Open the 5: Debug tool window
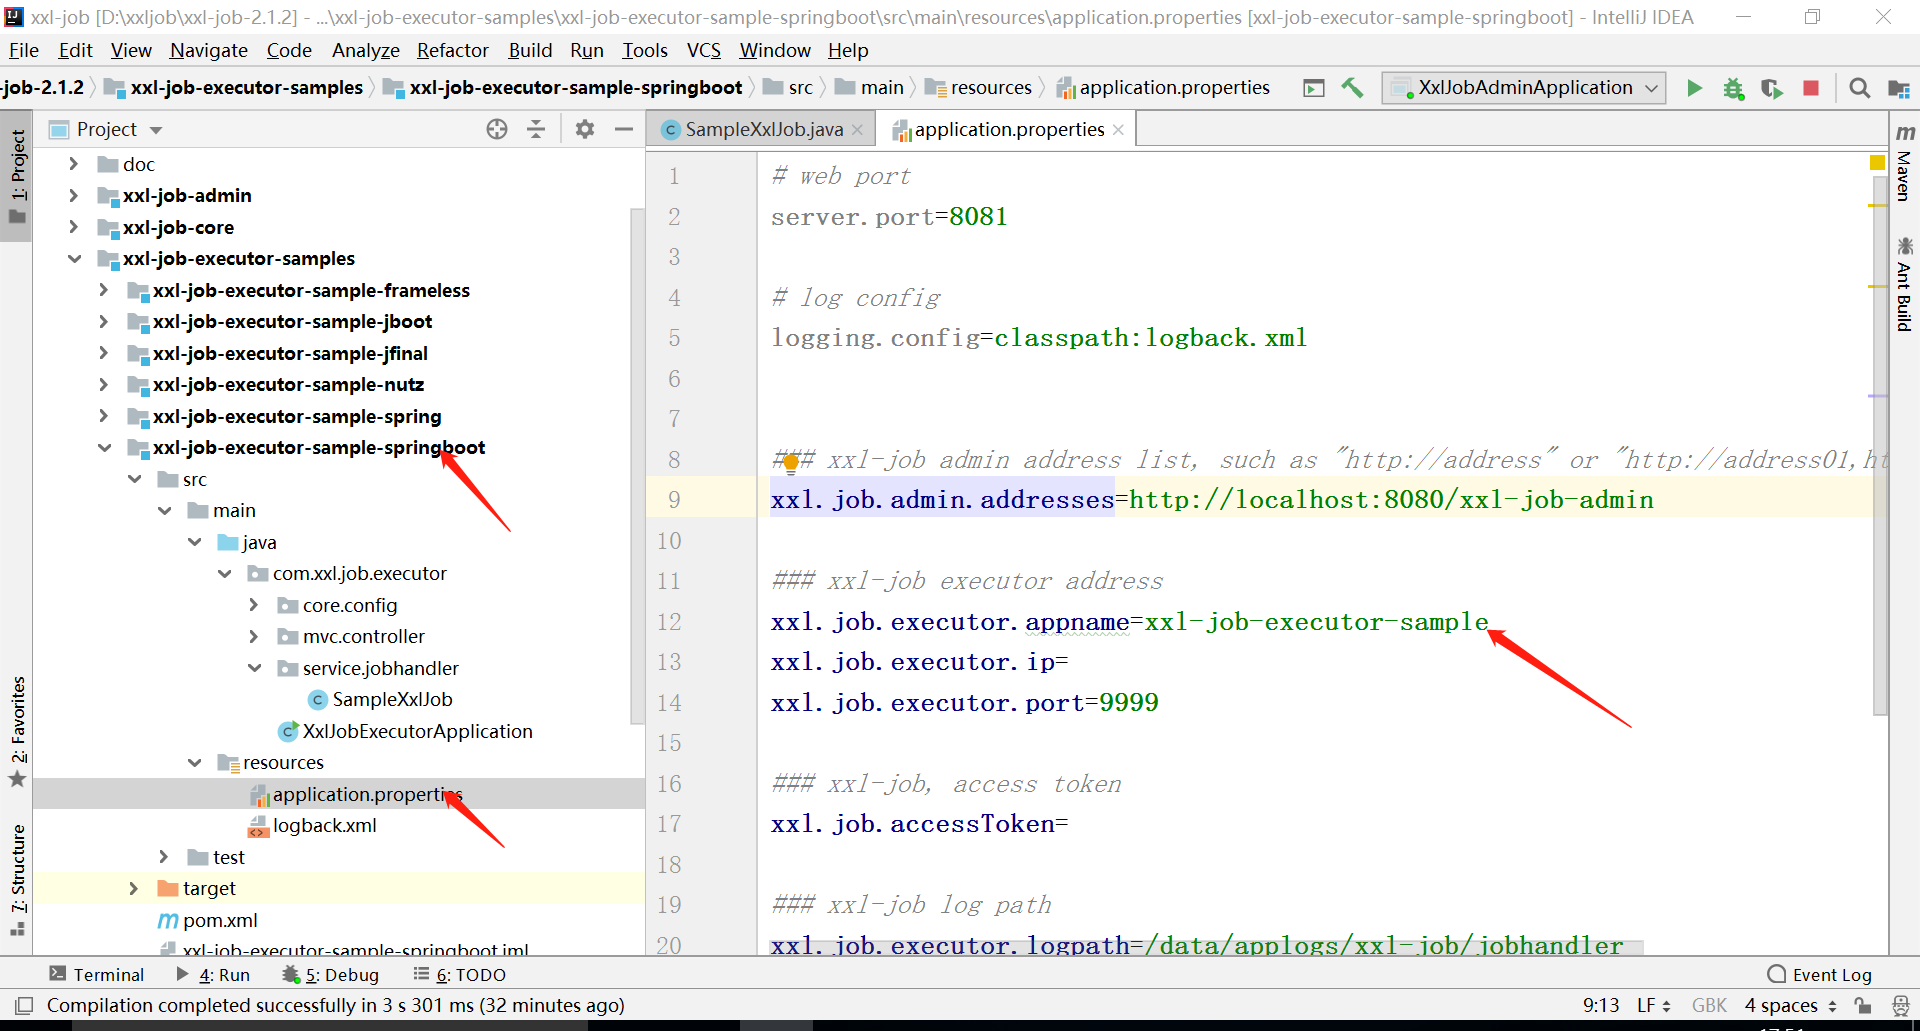The width and height of the screenshot is (1920, 1031). pos(331,974)
